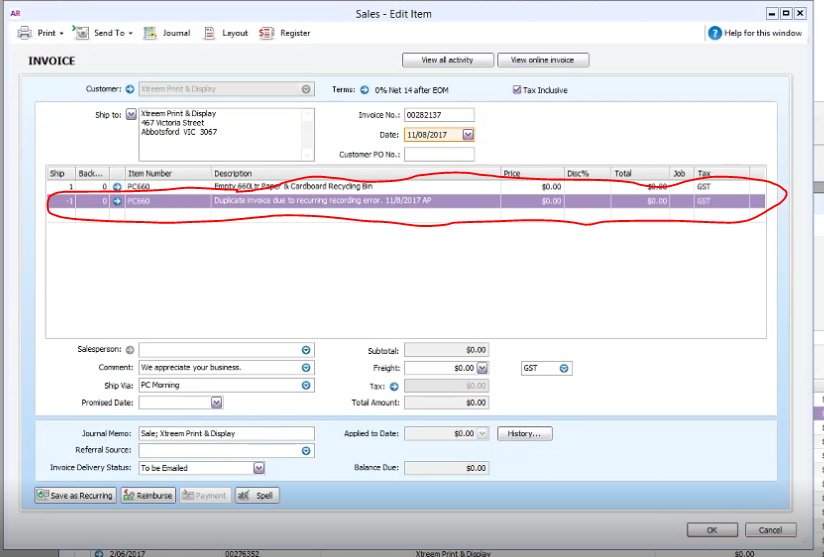Click the Send To envelope icon

pos(81,33)
